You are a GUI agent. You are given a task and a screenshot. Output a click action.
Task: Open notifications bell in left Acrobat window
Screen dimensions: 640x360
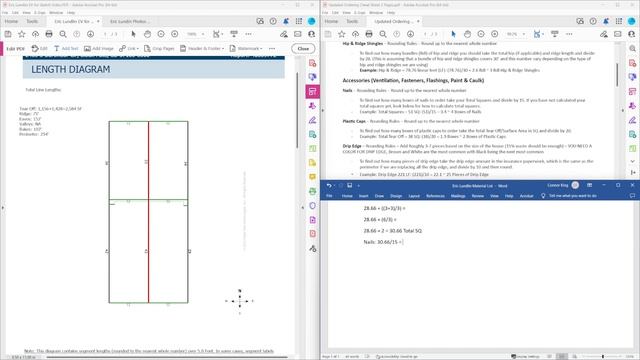[x=286, y=21]
